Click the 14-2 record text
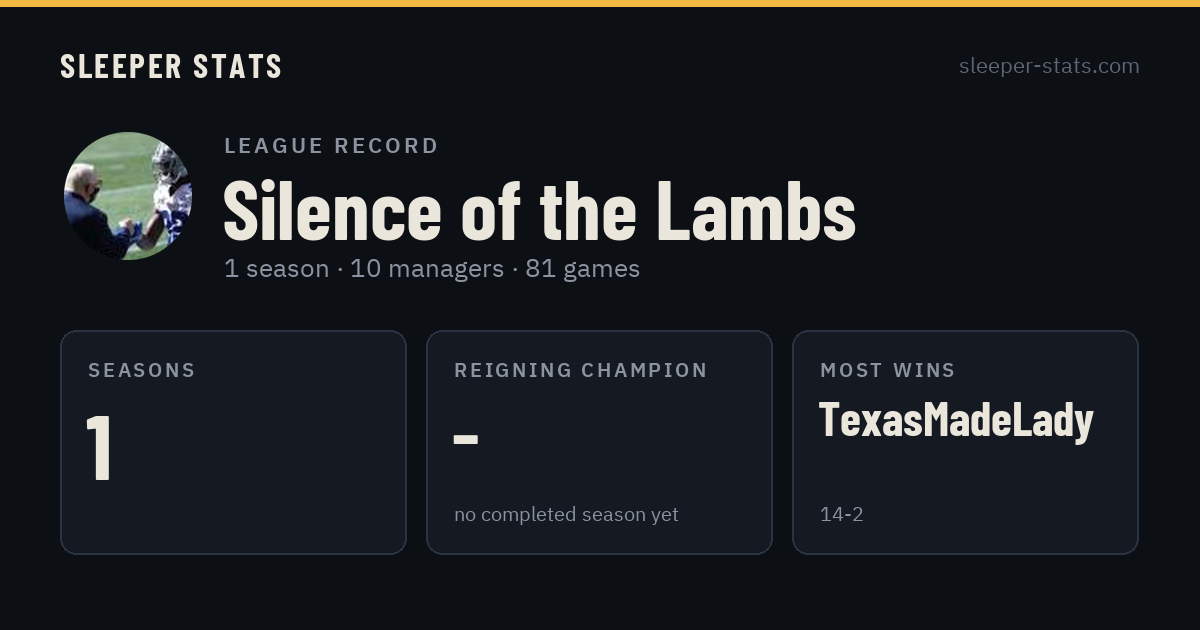Screen dimensions: 1200x630 841,514
